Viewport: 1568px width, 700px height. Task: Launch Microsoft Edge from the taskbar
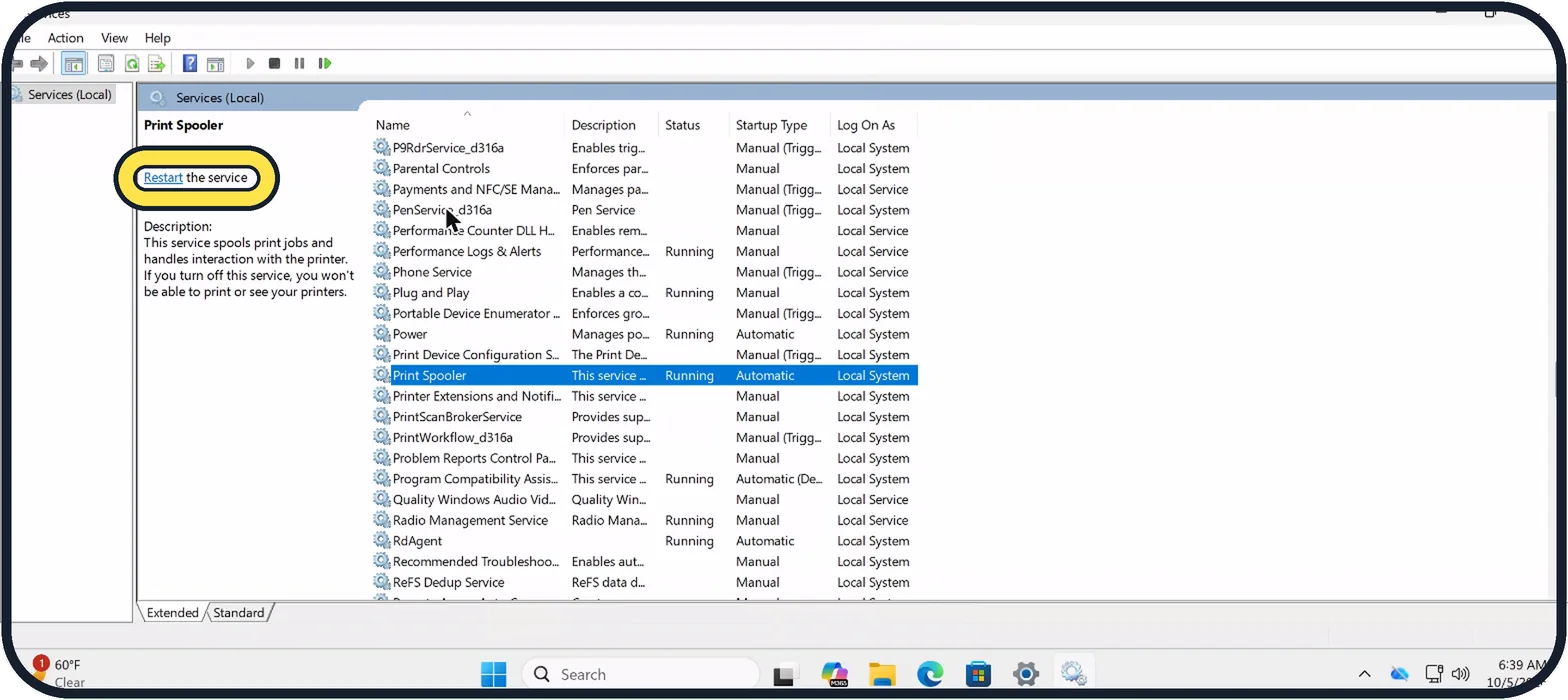(x=930, y=674)
